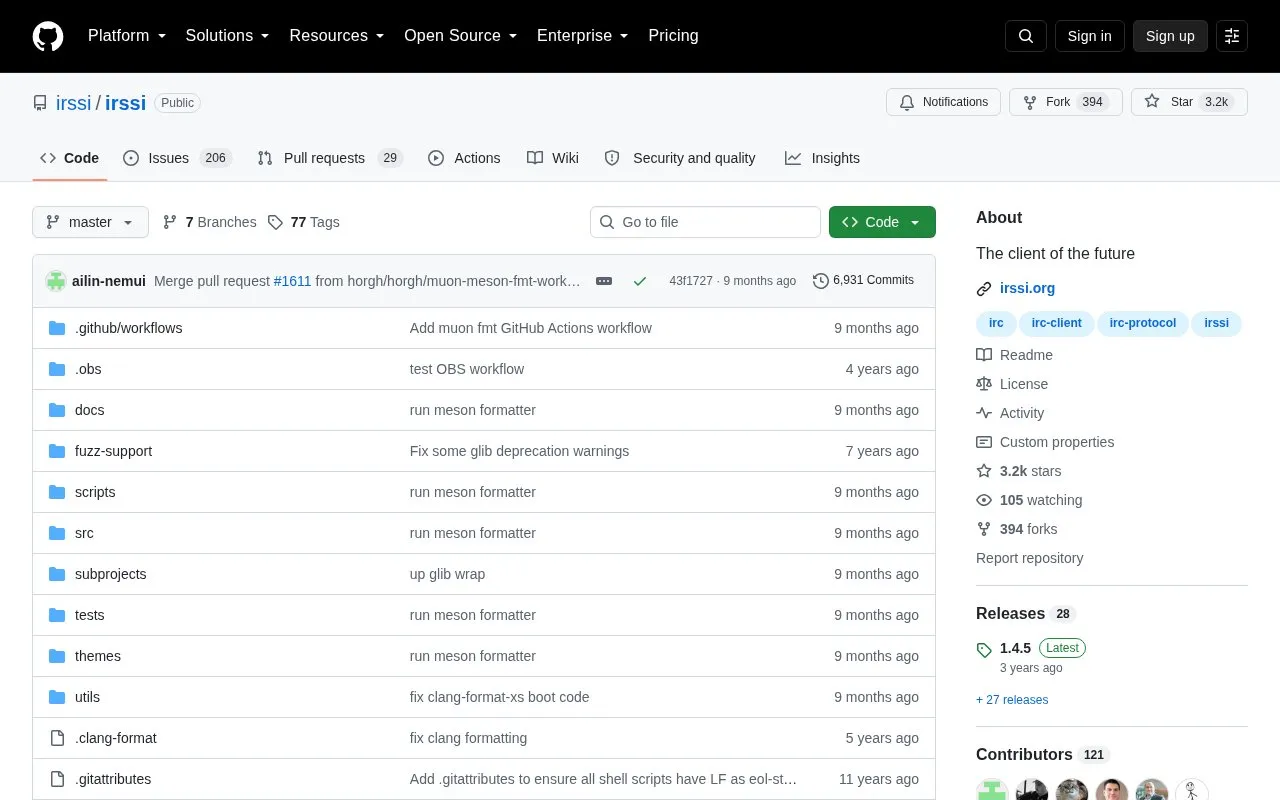The image size is (1280, 800).
Task: Visit the irssi.org website link
Action: pos(1027,288)
